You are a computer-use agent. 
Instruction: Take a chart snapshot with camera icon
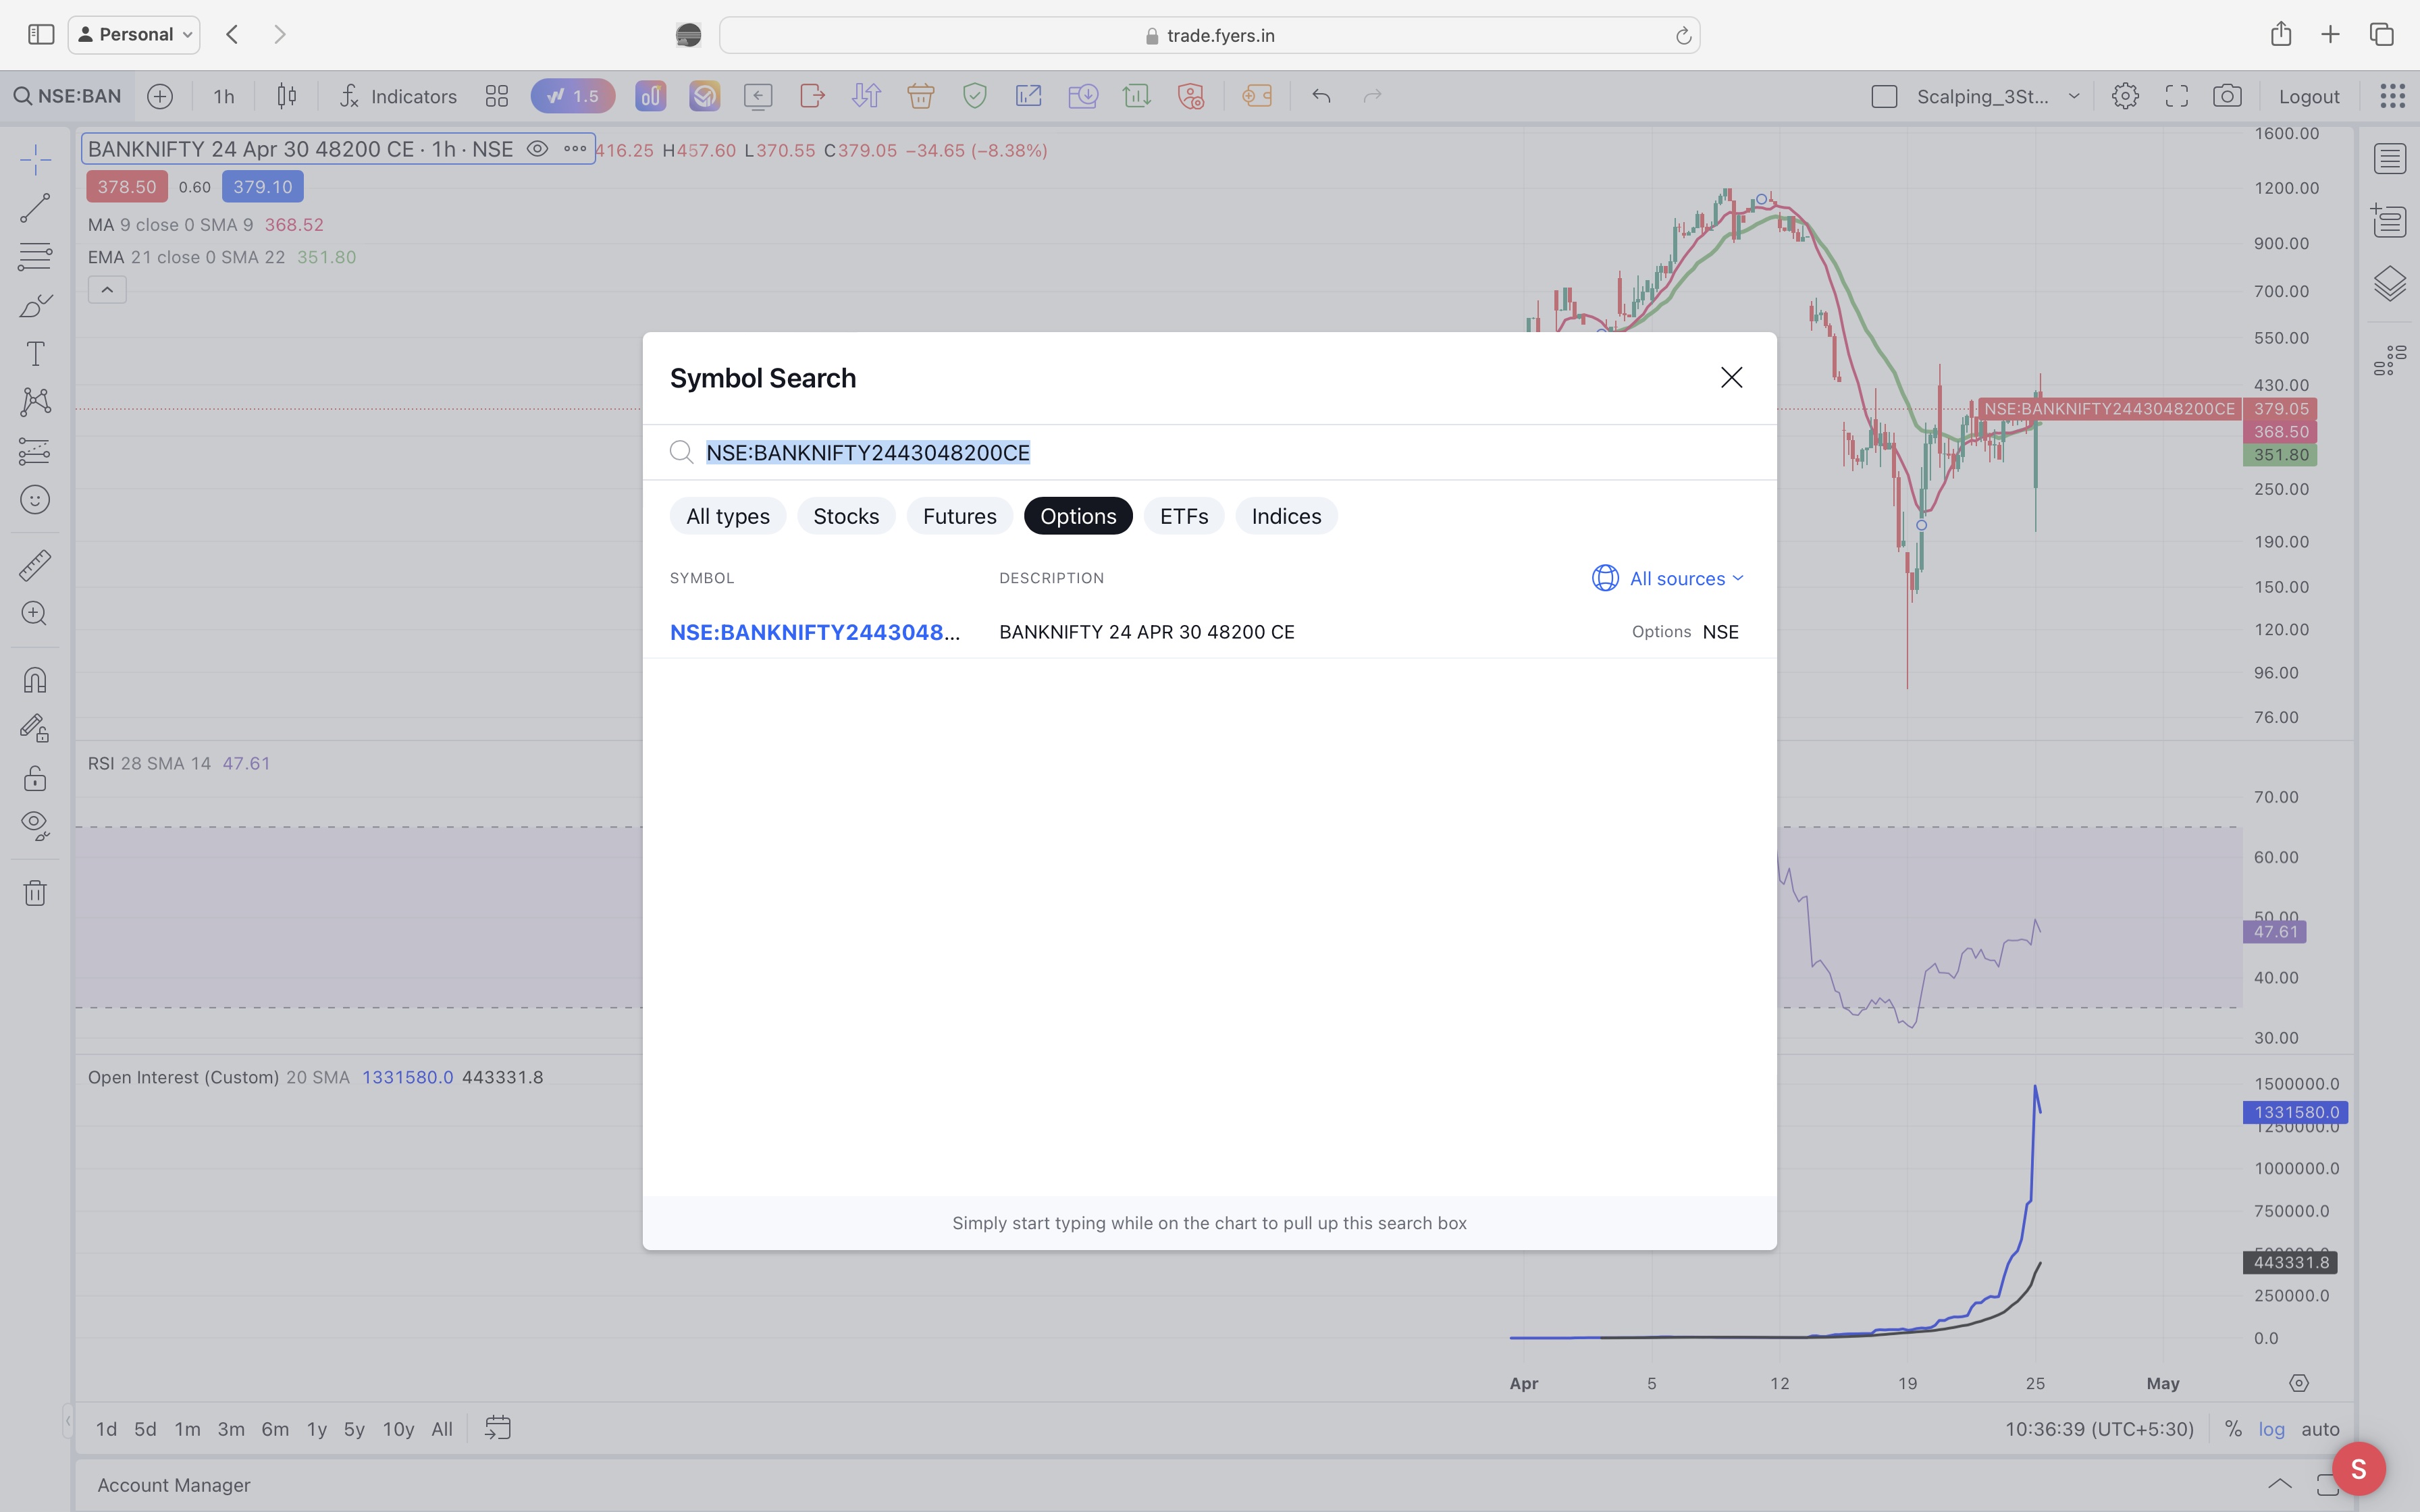point(2226,96)
